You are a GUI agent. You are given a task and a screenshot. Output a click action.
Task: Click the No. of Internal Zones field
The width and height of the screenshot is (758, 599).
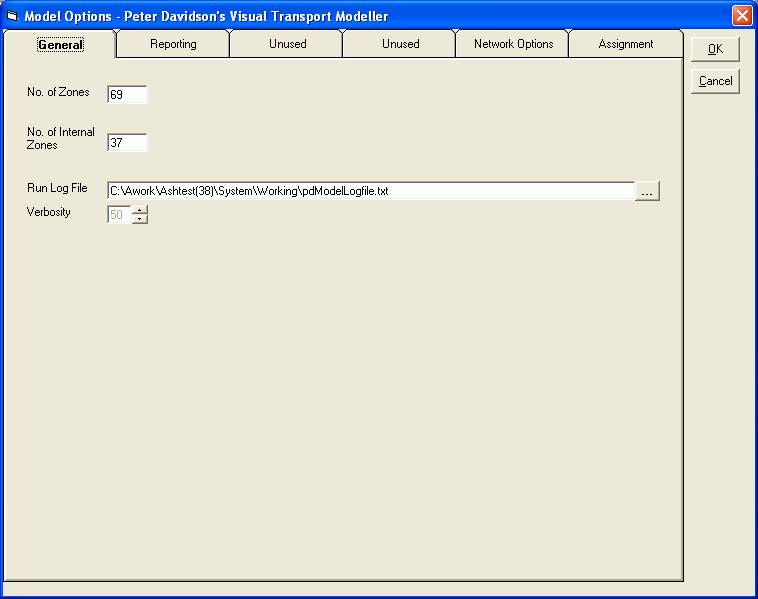127,143
